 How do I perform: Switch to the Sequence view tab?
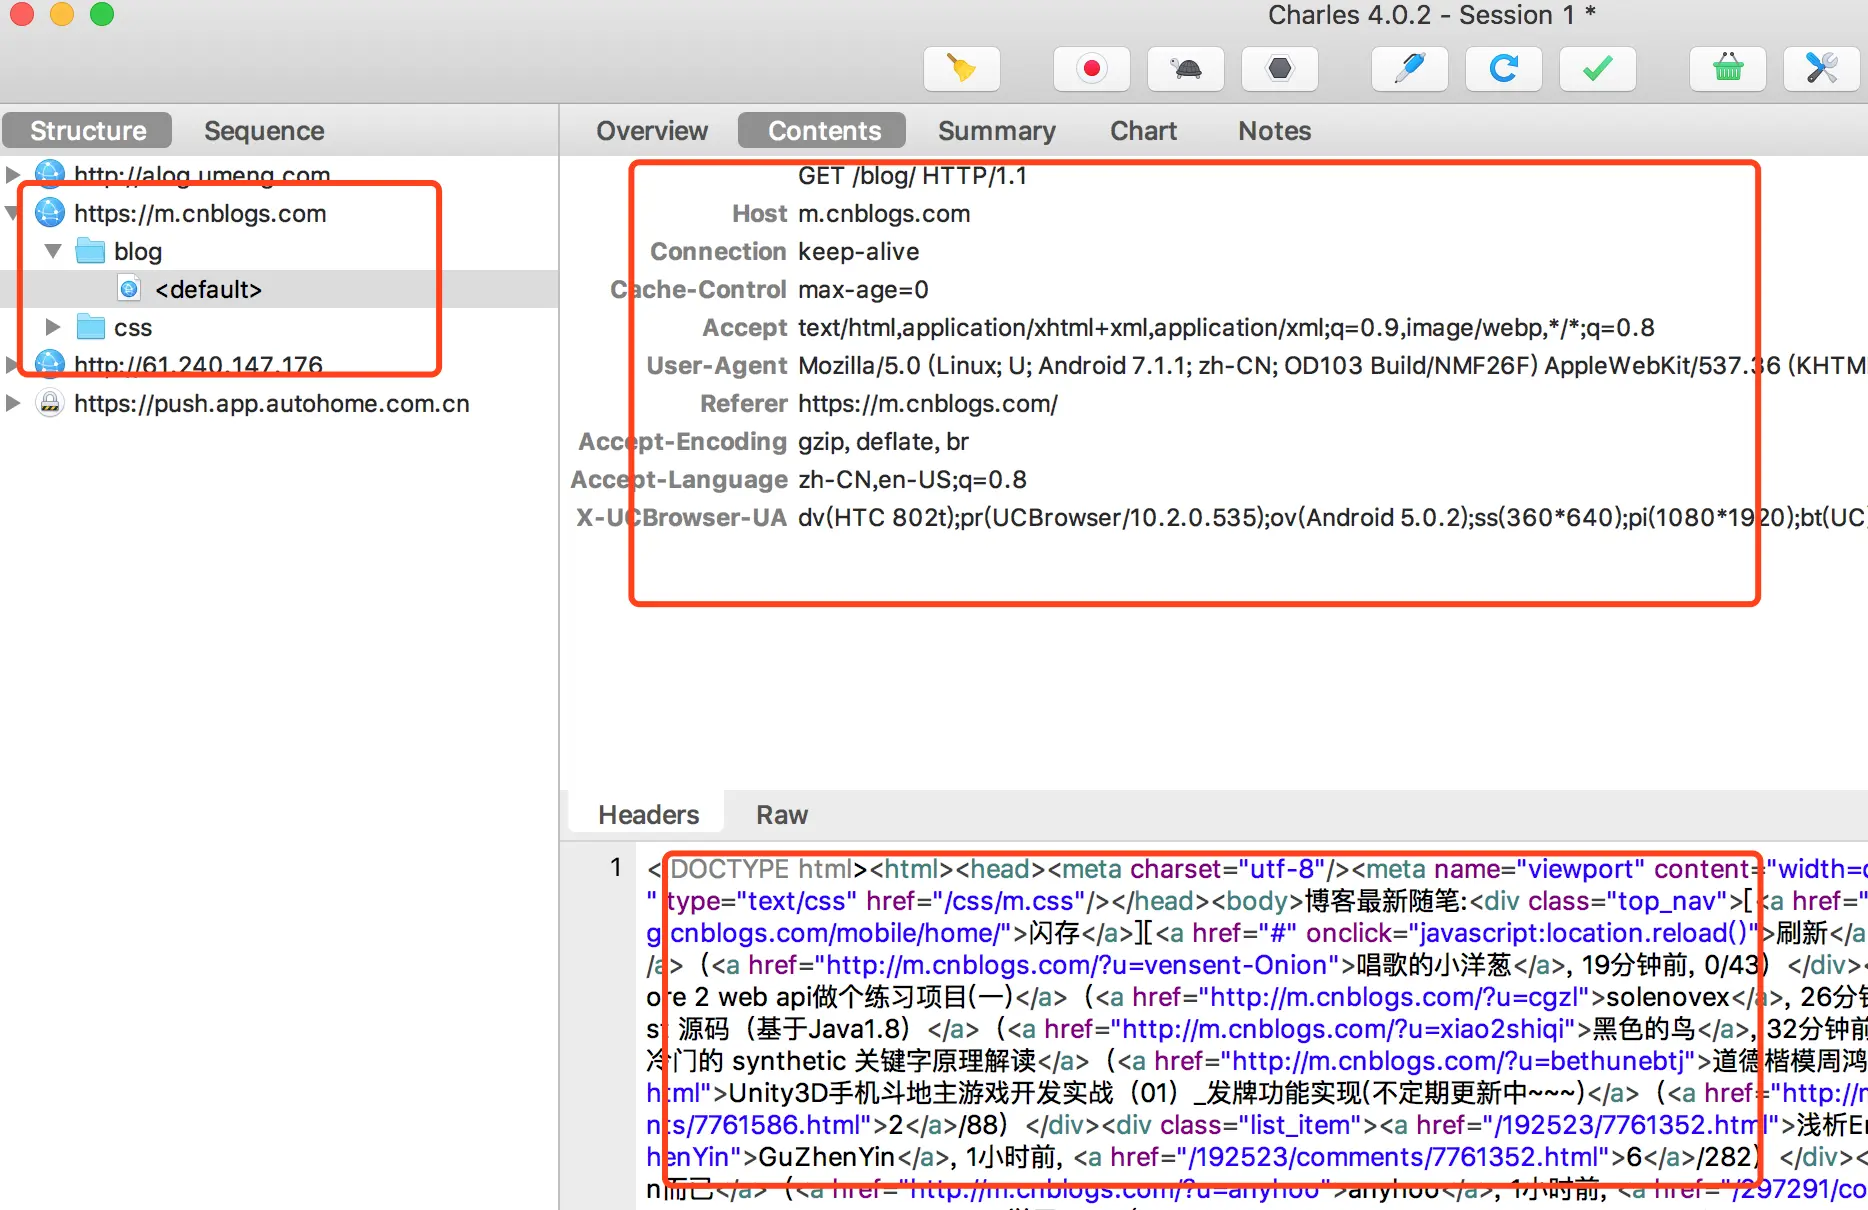264,131
